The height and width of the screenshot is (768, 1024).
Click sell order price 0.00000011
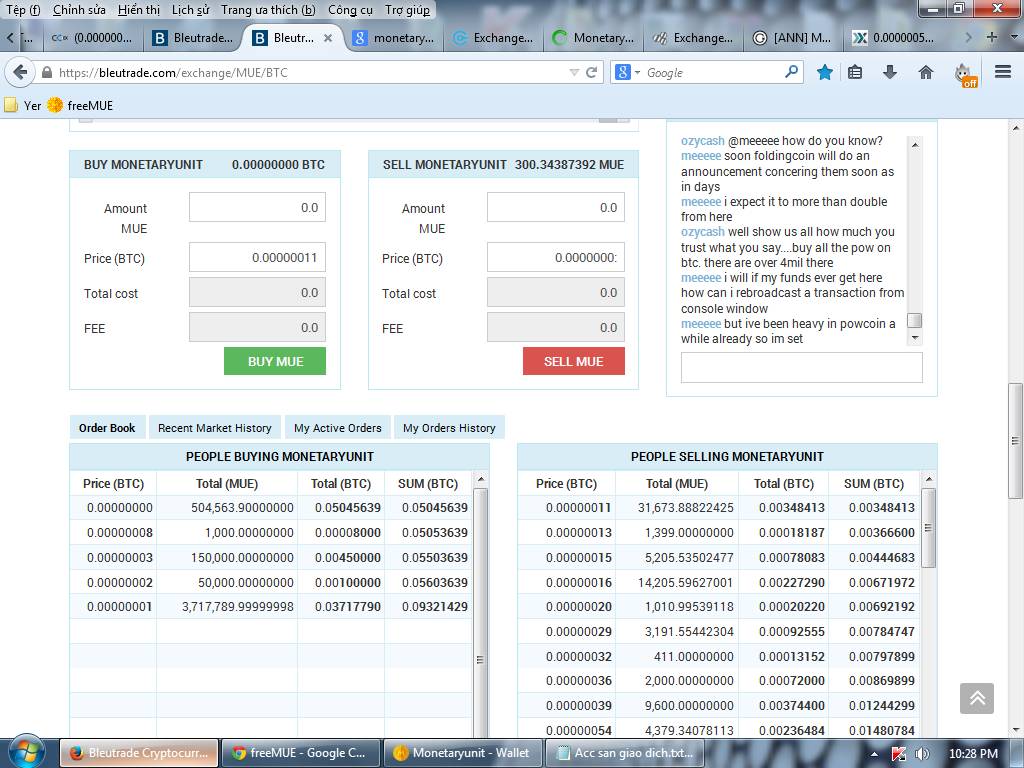(578, 507)
